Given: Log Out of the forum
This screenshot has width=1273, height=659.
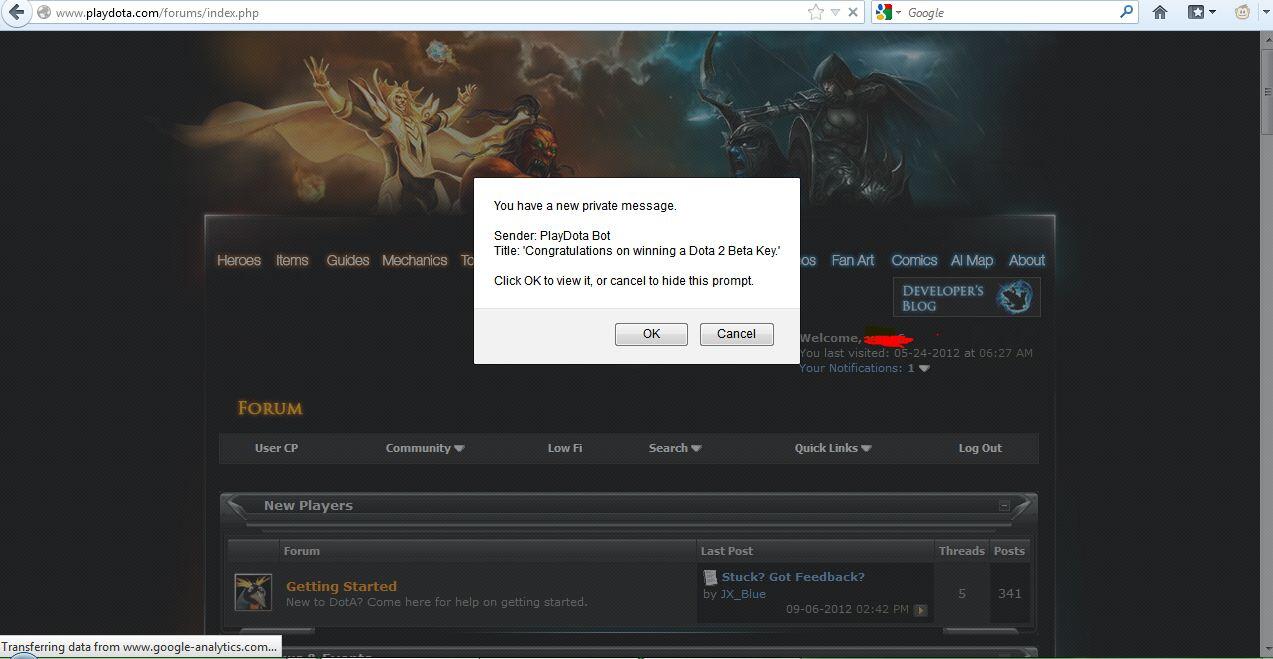Looking at the screenshot, I should pos(980,448).
